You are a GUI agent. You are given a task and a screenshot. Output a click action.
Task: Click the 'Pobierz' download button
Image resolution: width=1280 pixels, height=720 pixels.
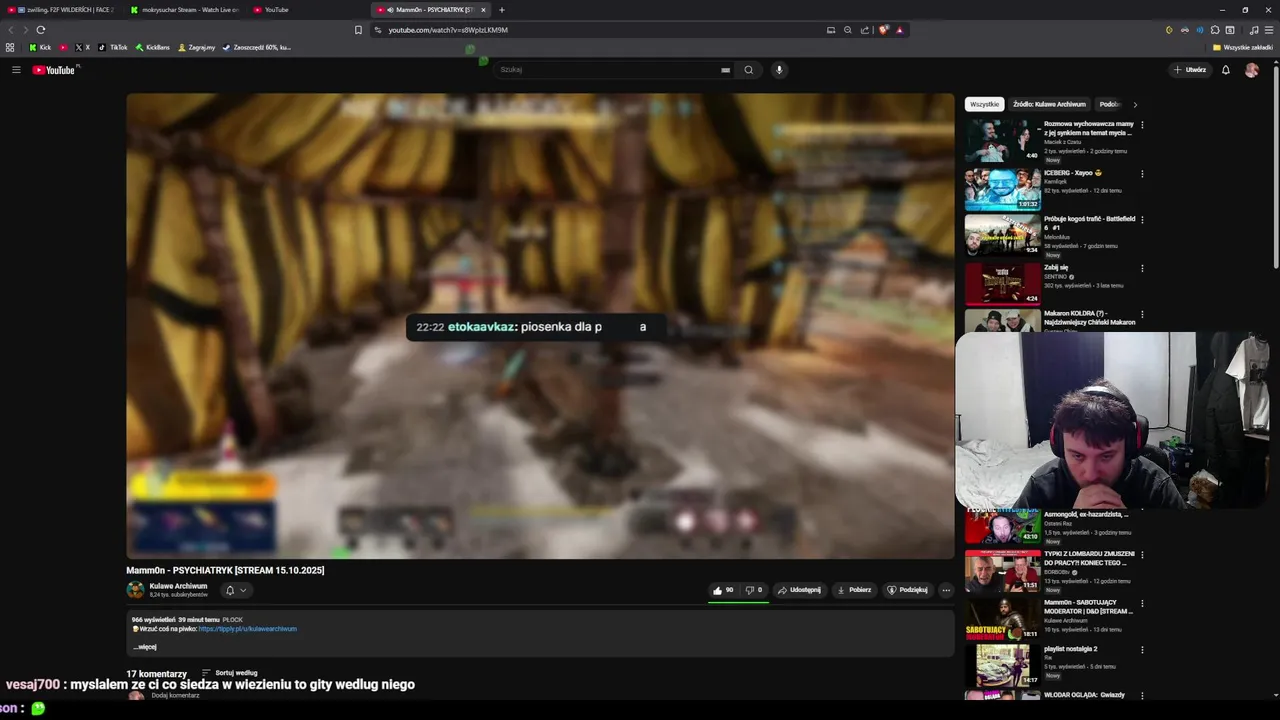pyautogui.click(x=854, y=590)
